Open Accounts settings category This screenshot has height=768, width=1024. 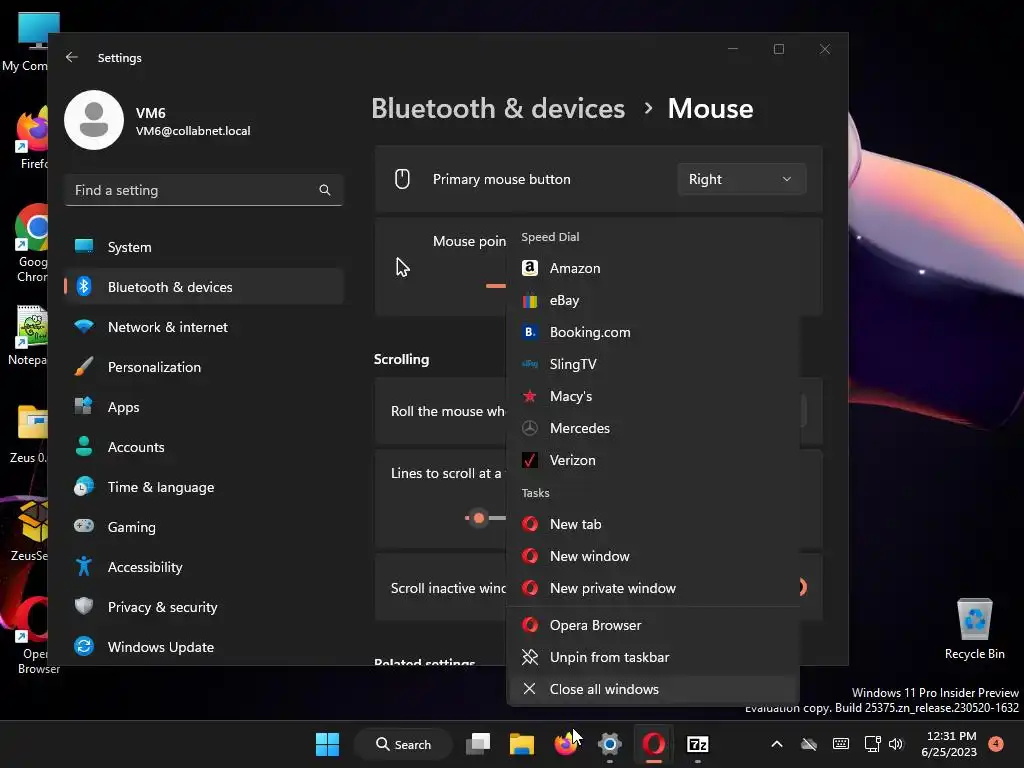(x=204, y=447)
